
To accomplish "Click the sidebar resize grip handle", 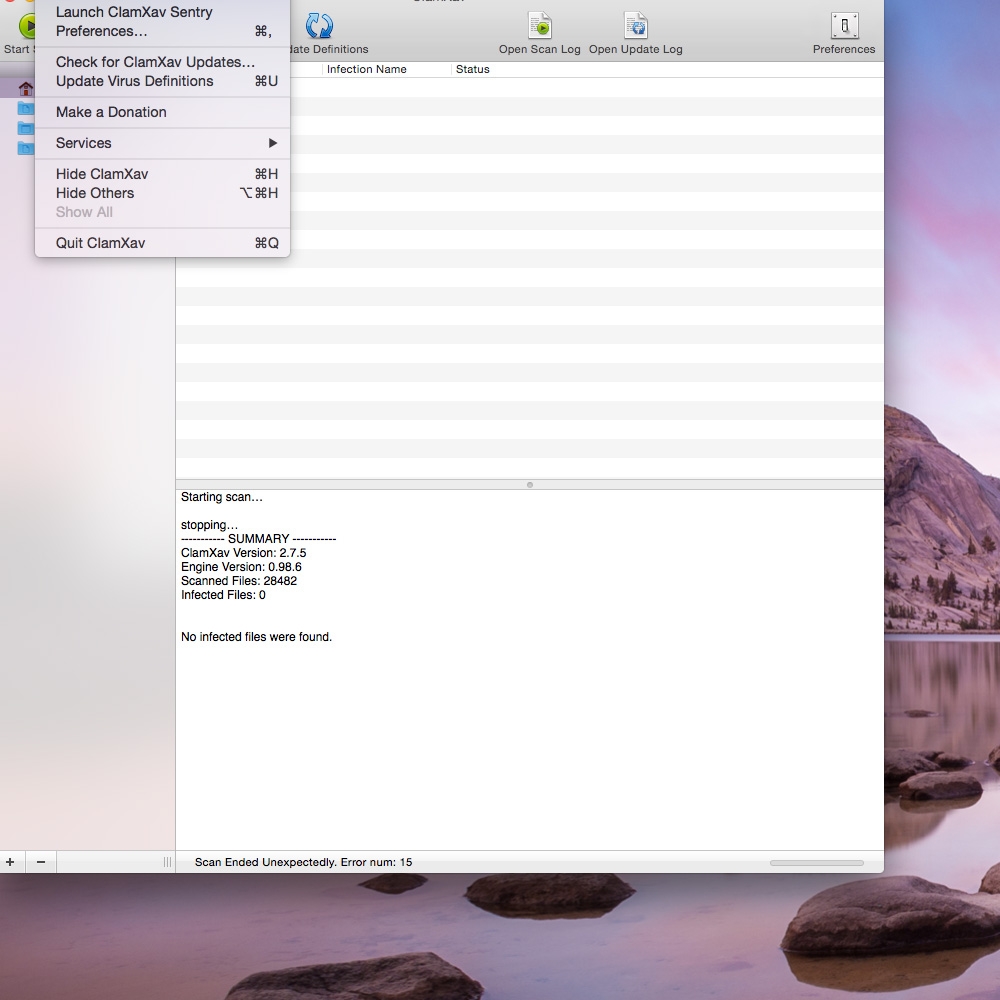I will click(167, 862).
